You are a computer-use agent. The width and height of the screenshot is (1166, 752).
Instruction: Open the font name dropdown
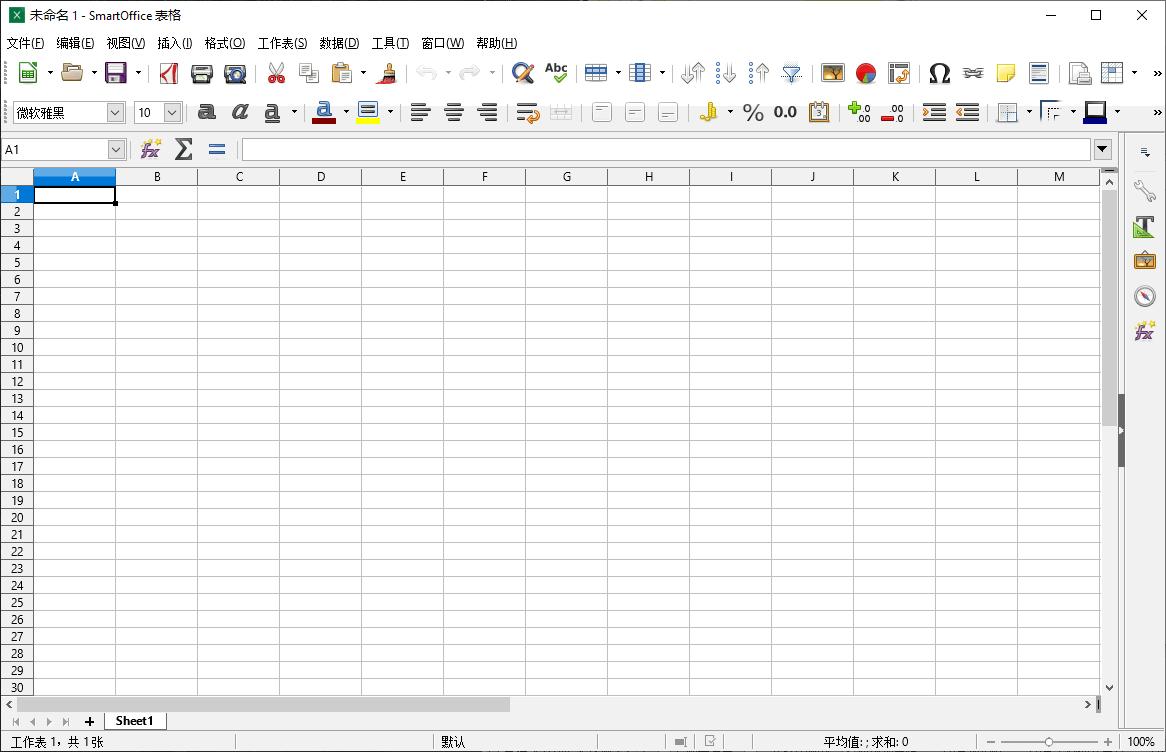[x=115, y=112]
